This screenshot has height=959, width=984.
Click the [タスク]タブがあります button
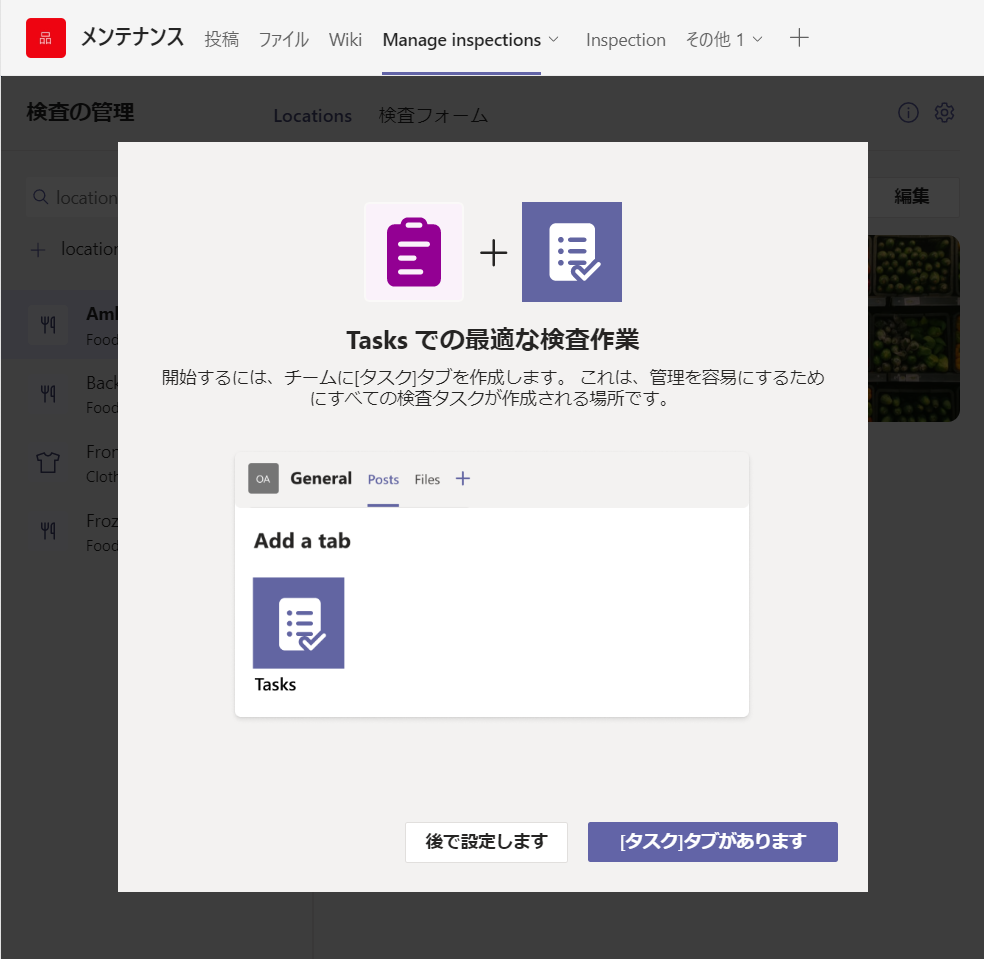[712, 842]
